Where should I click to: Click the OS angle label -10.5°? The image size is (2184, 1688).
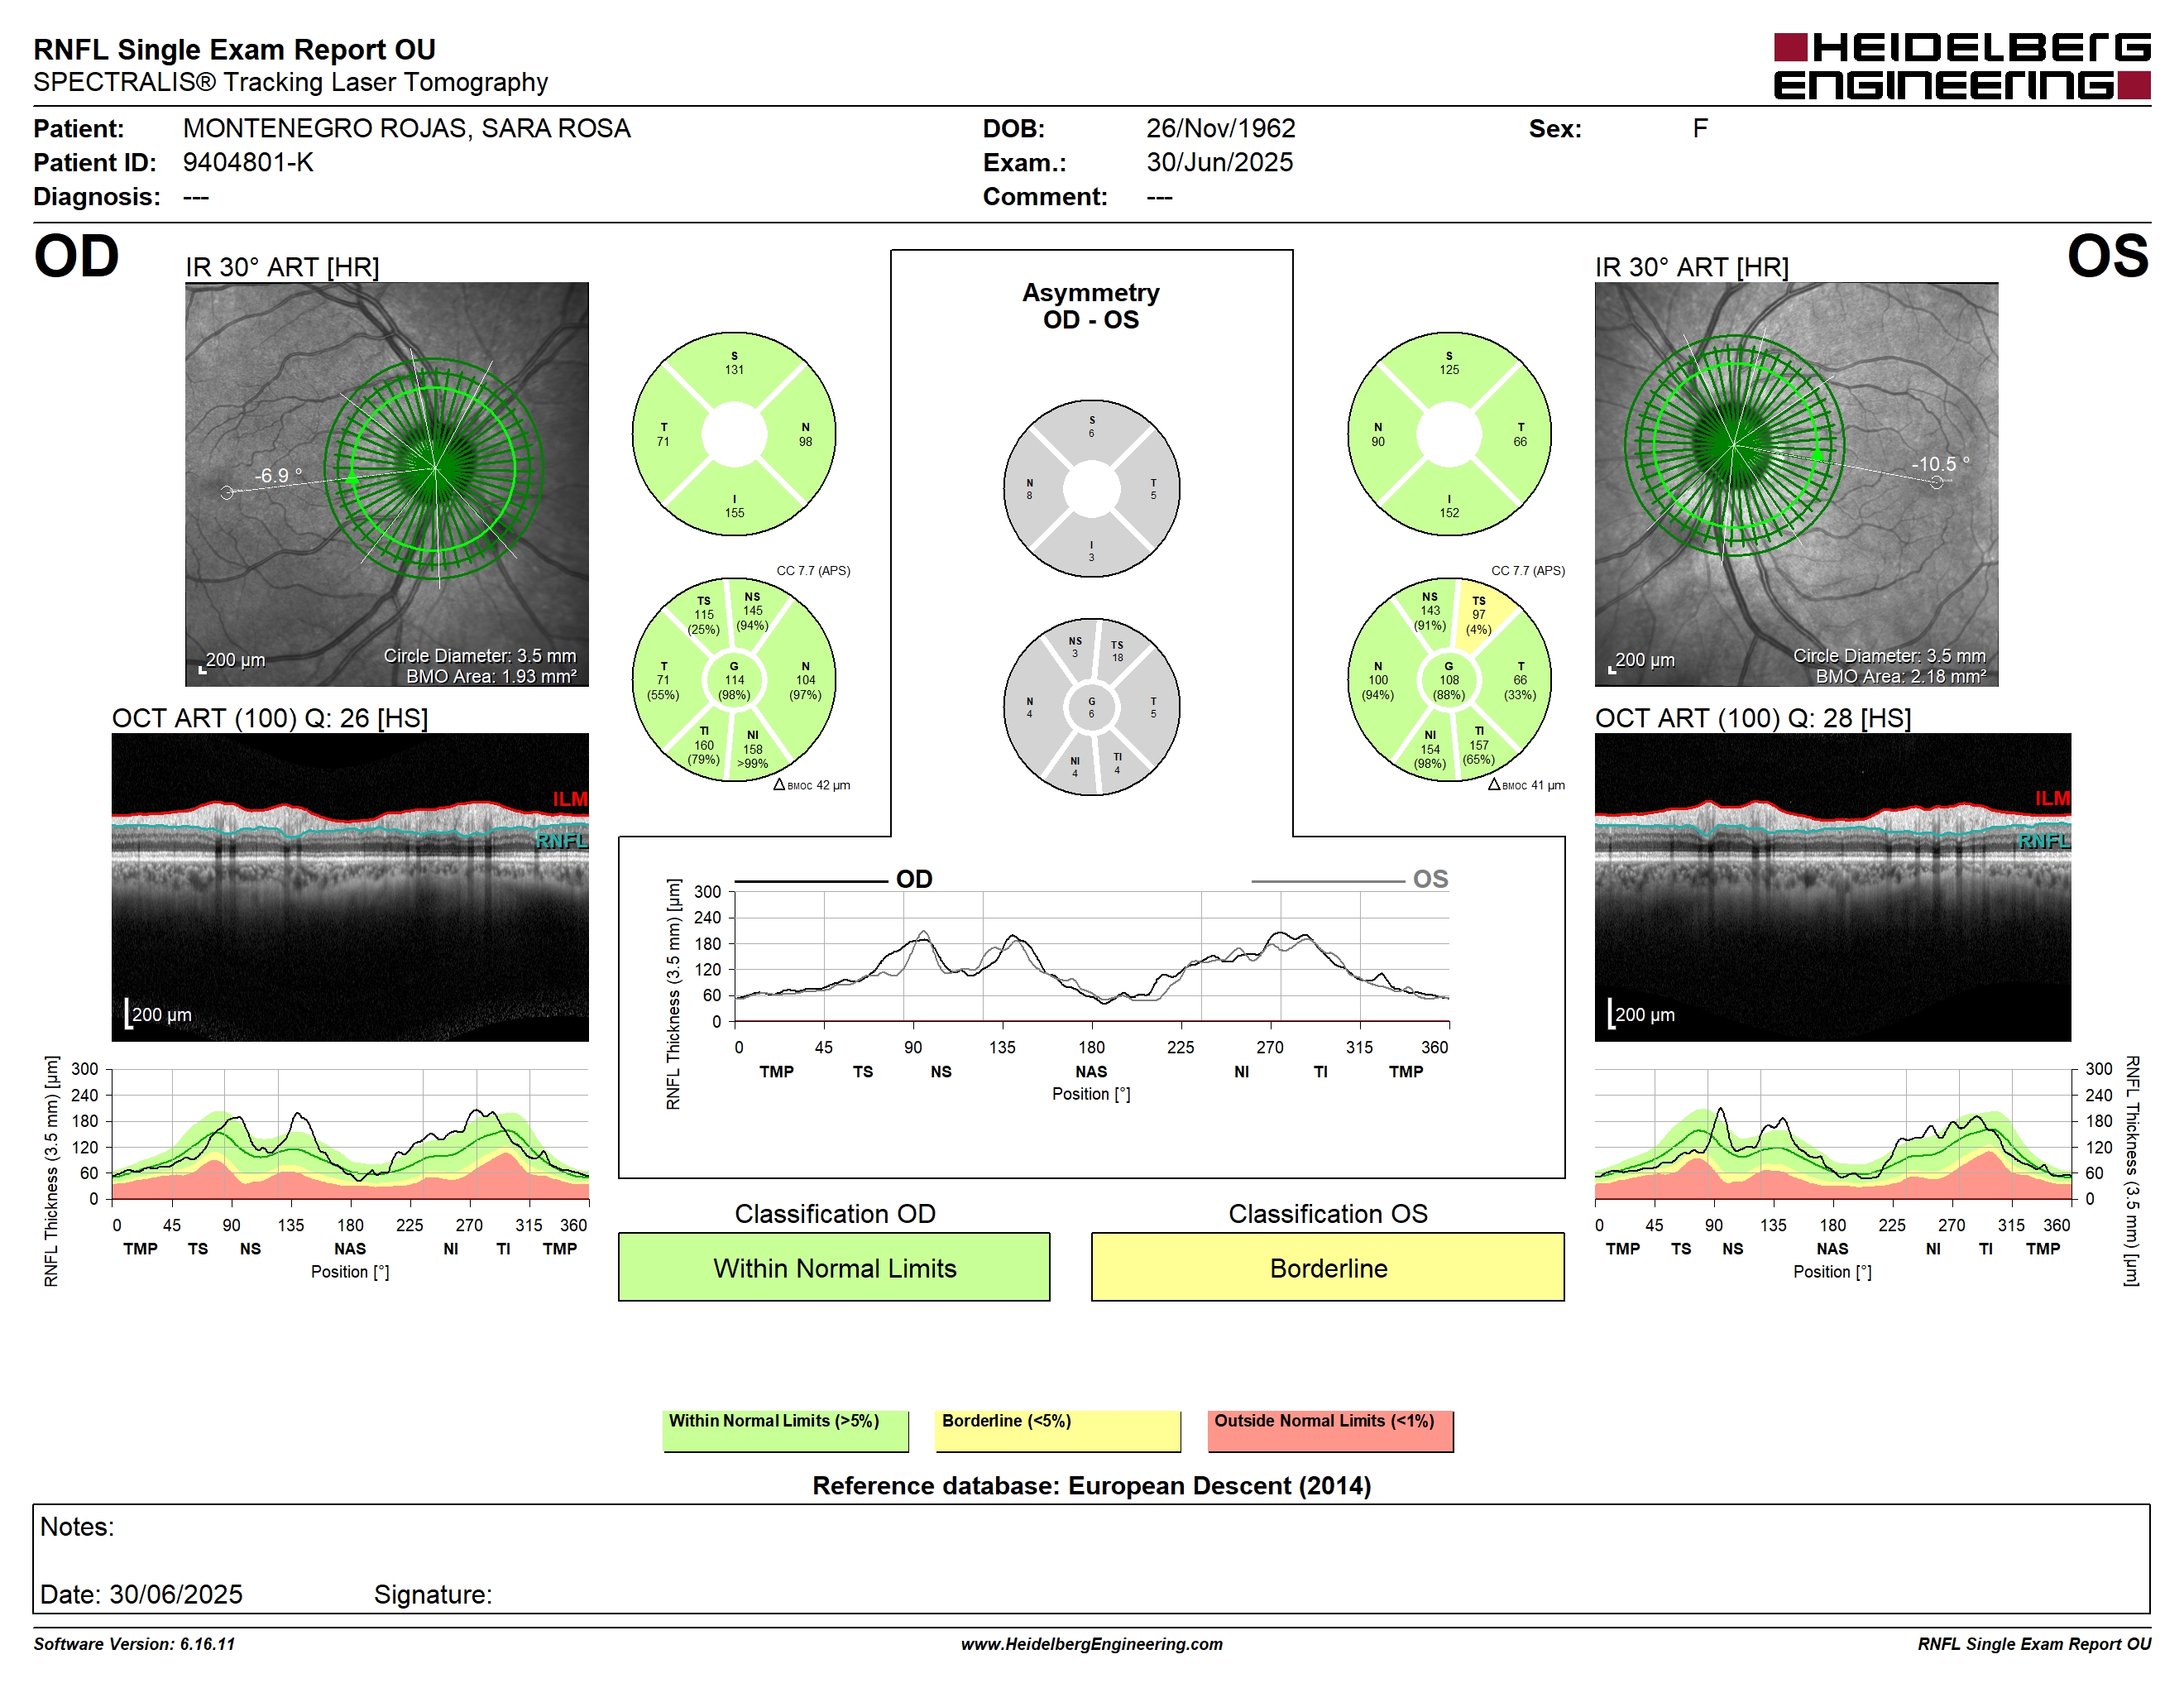coord(1940,464)
